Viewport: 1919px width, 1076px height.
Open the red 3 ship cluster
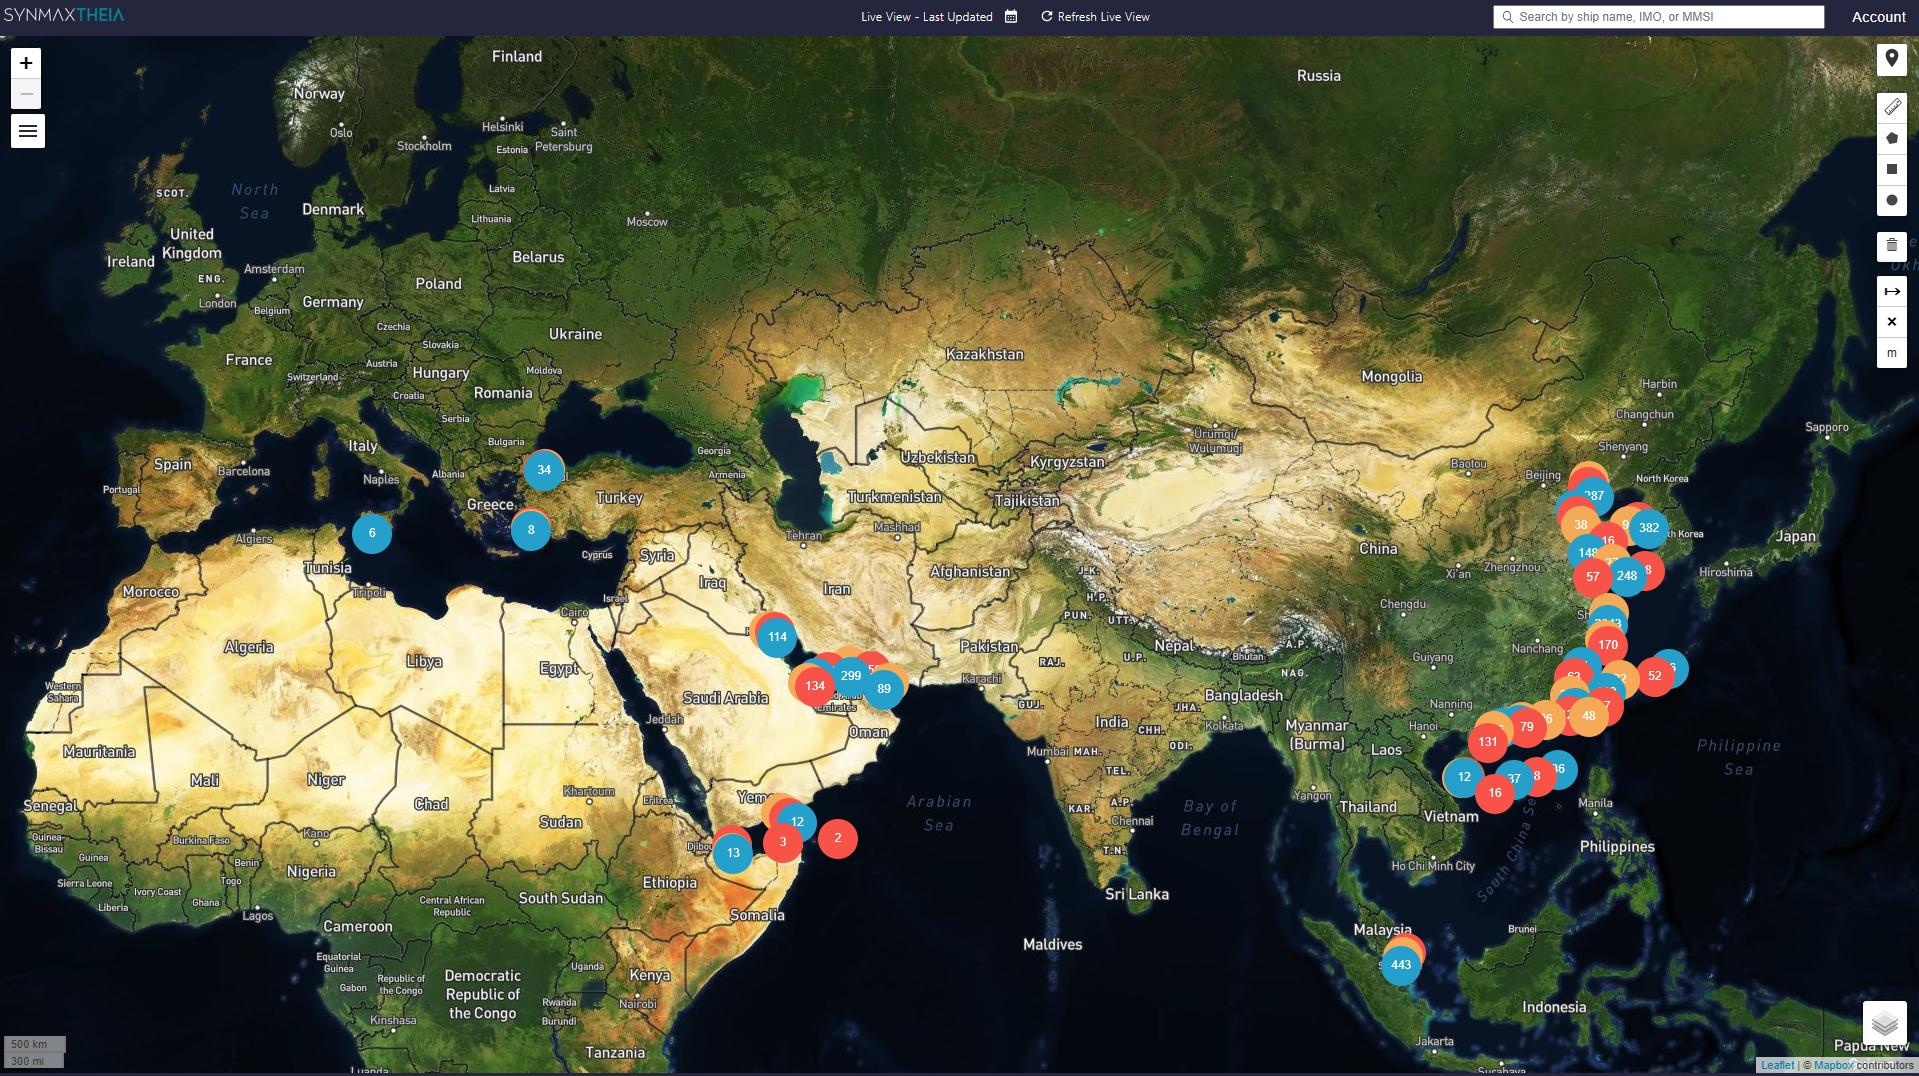pos(783,842)
